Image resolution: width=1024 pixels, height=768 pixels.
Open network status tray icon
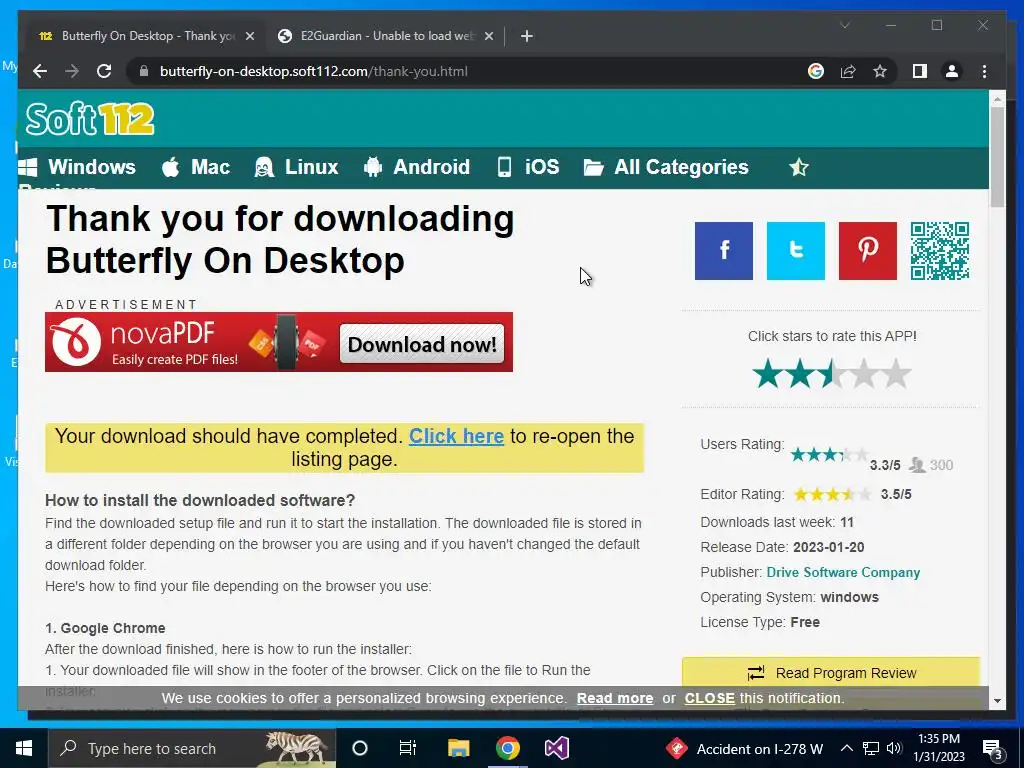point(871,748)
